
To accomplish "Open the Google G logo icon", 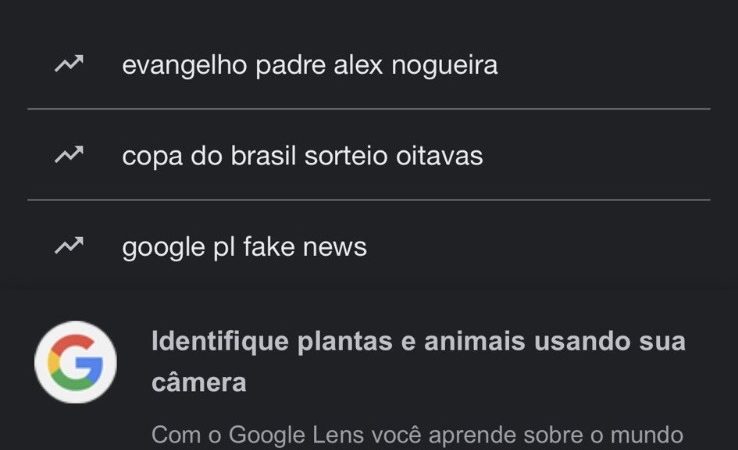I will click(x=75, y=362).
